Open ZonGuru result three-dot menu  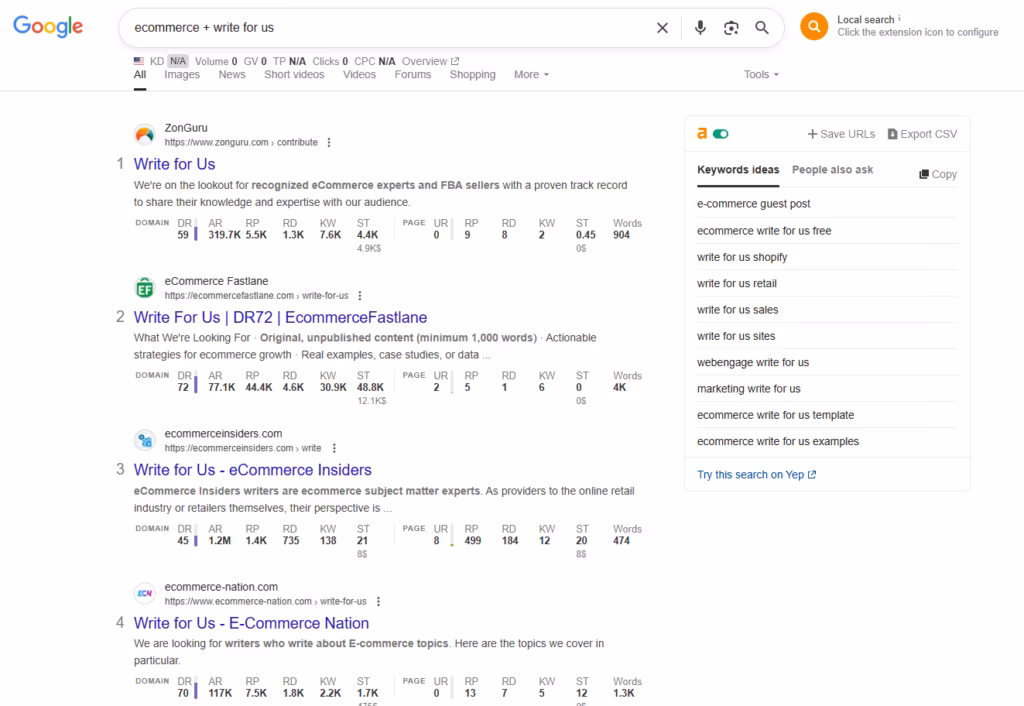(x=329, y=142)
